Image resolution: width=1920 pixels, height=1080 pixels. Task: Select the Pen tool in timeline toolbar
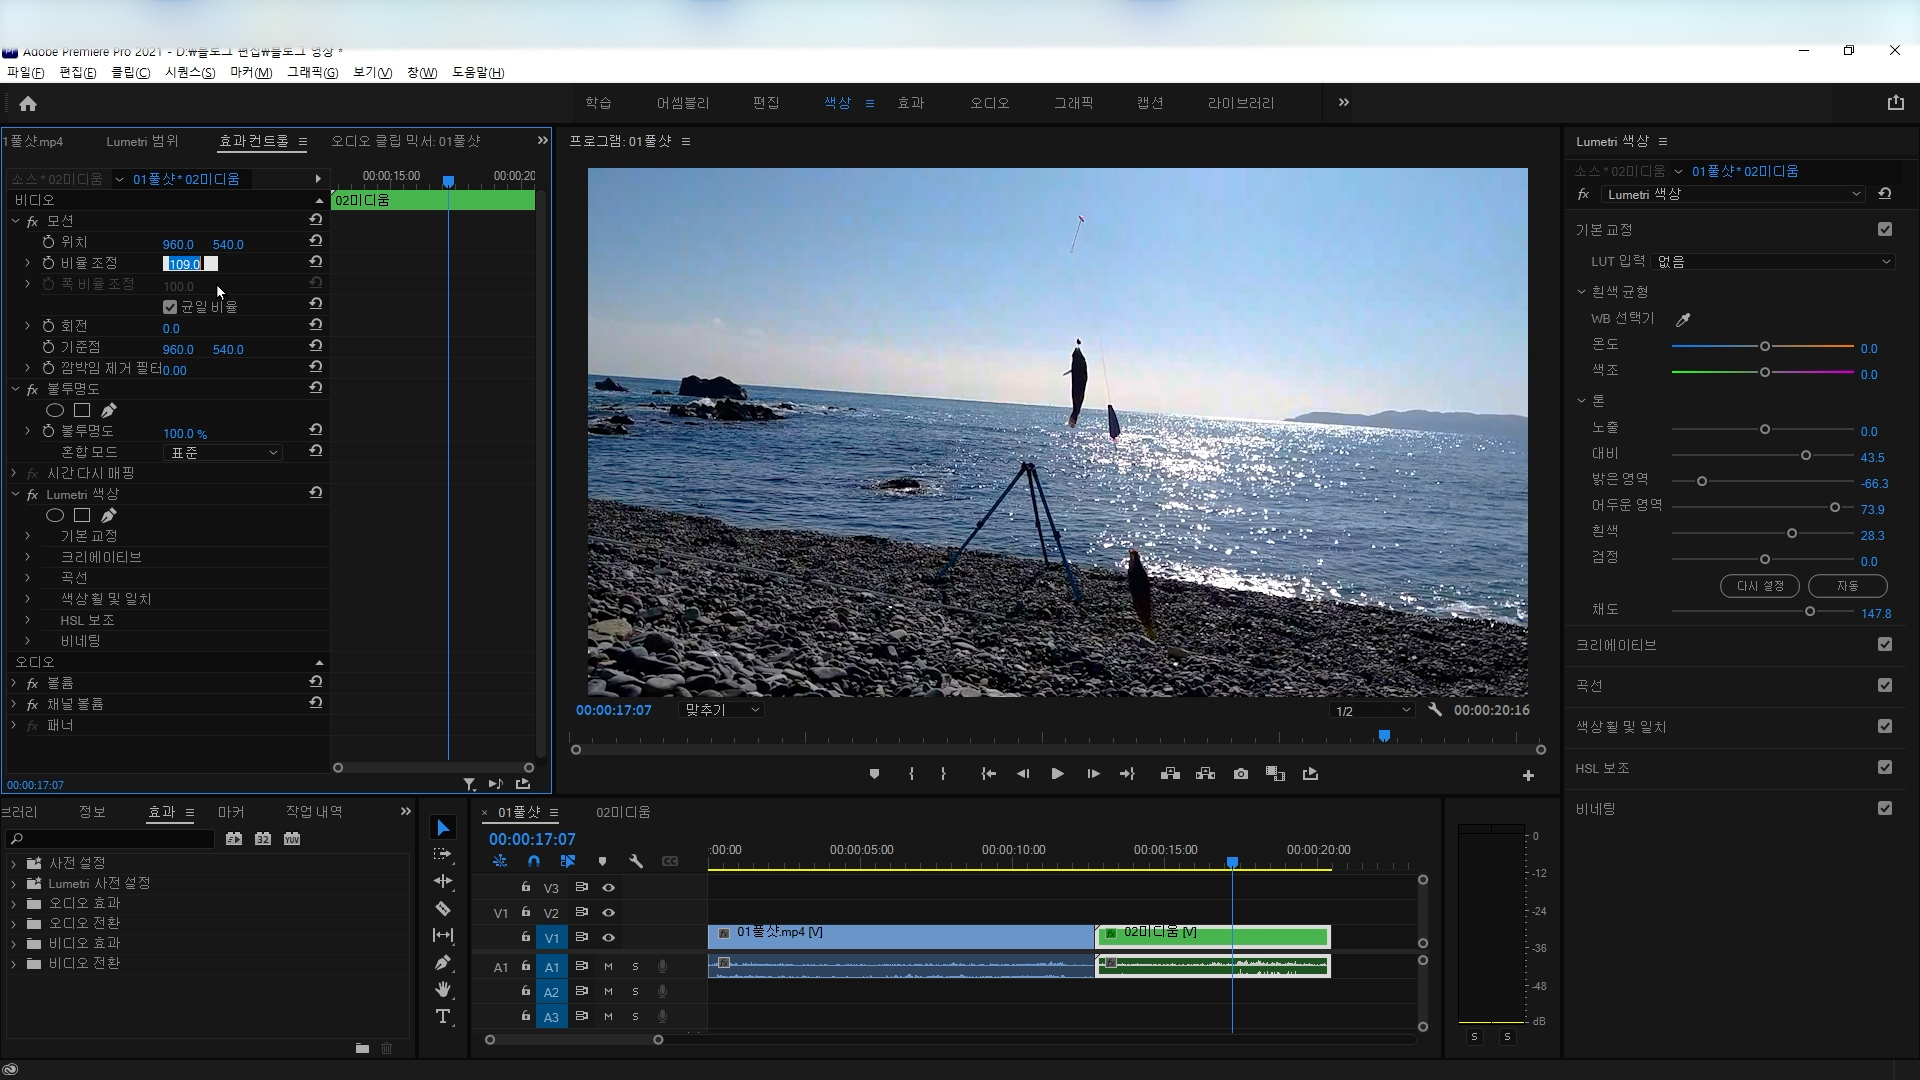(443, 962)
